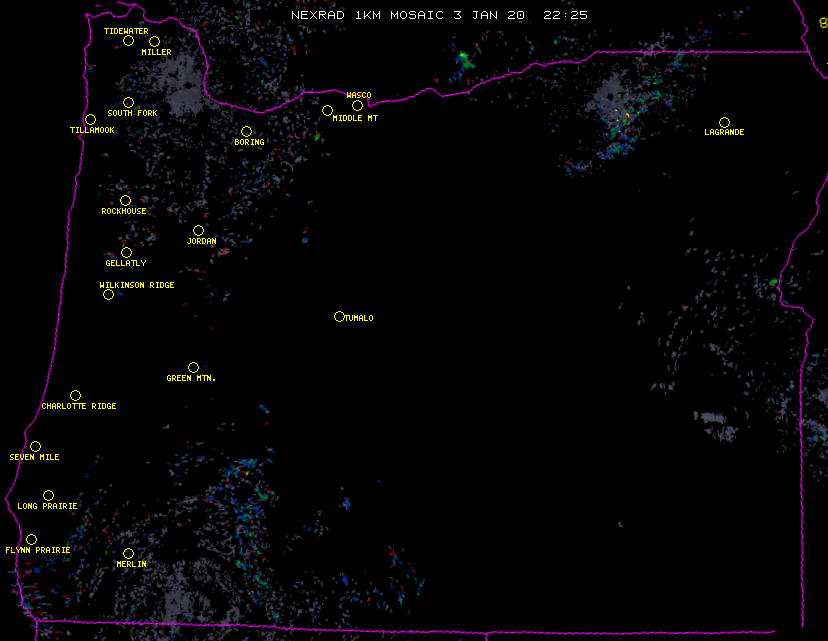This screenshot has height=641, width=828.
Task: Select the Middle Mt station marker
Action: 327,110
